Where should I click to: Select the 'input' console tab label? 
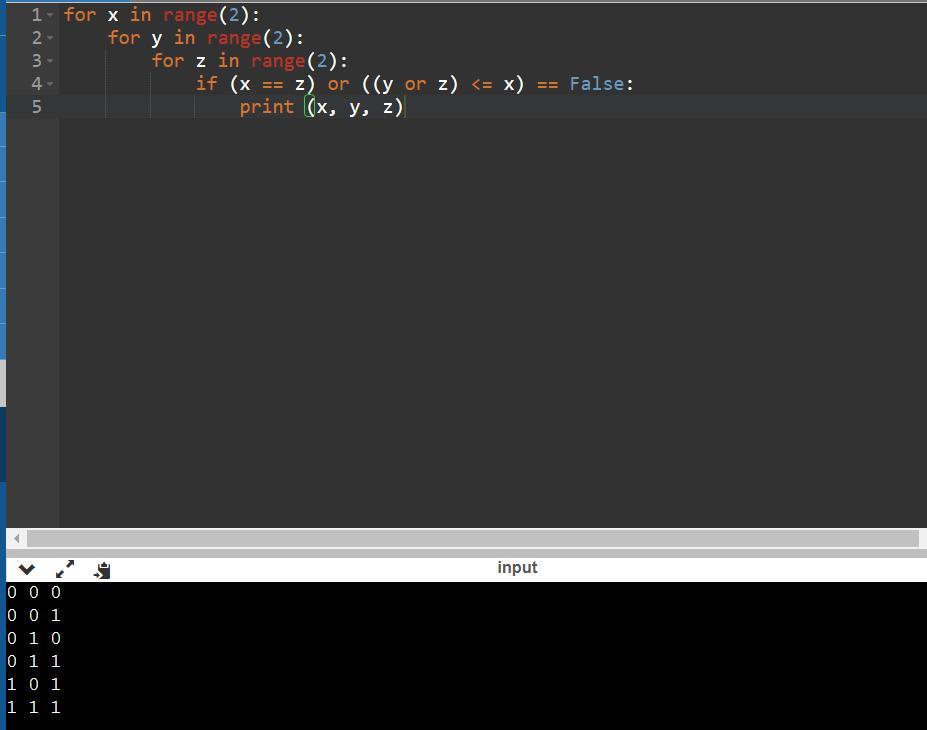click(517, 568)
